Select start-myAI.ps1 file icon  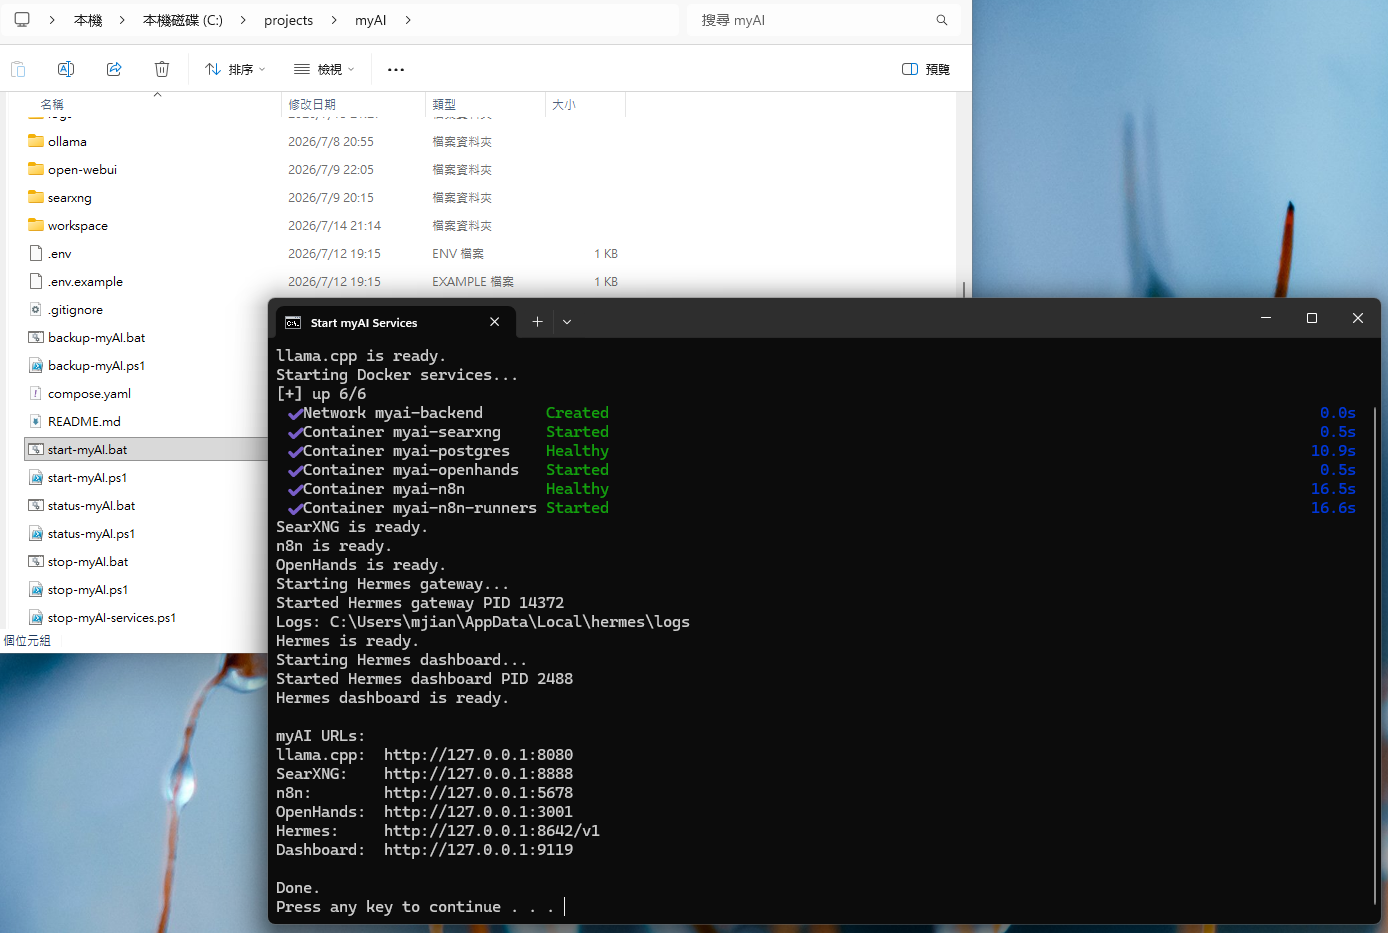(36, 477)
